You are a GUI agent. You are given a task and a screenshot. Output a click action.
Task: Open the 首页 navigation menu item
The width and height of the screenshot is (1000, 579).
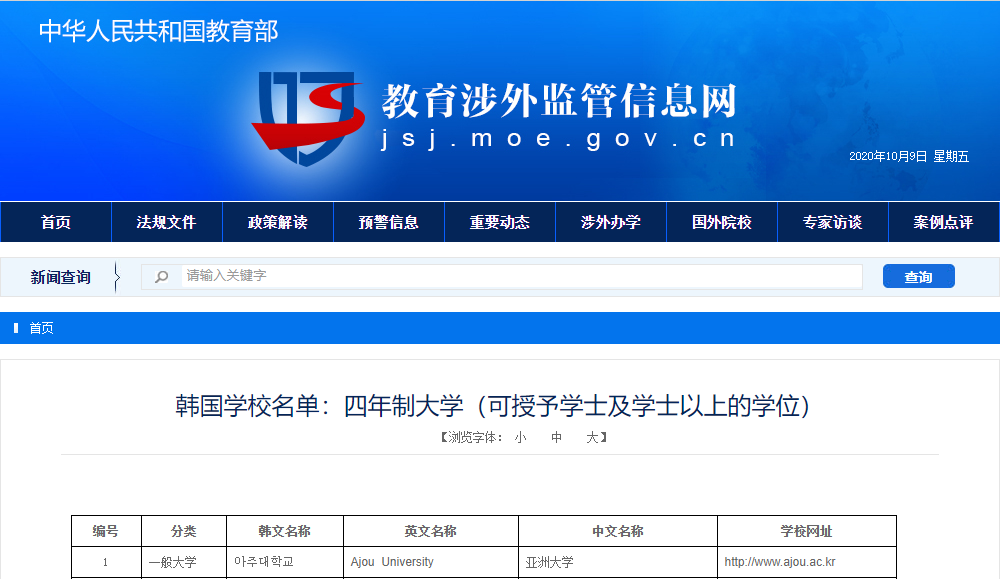coord(56,222)
